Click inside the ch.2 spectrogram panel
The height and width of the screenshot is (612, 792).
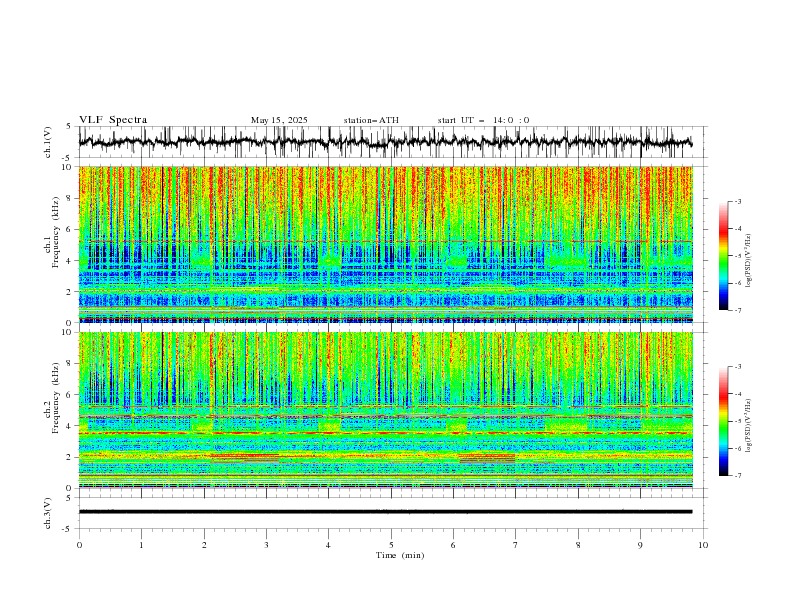click(385, 410)
